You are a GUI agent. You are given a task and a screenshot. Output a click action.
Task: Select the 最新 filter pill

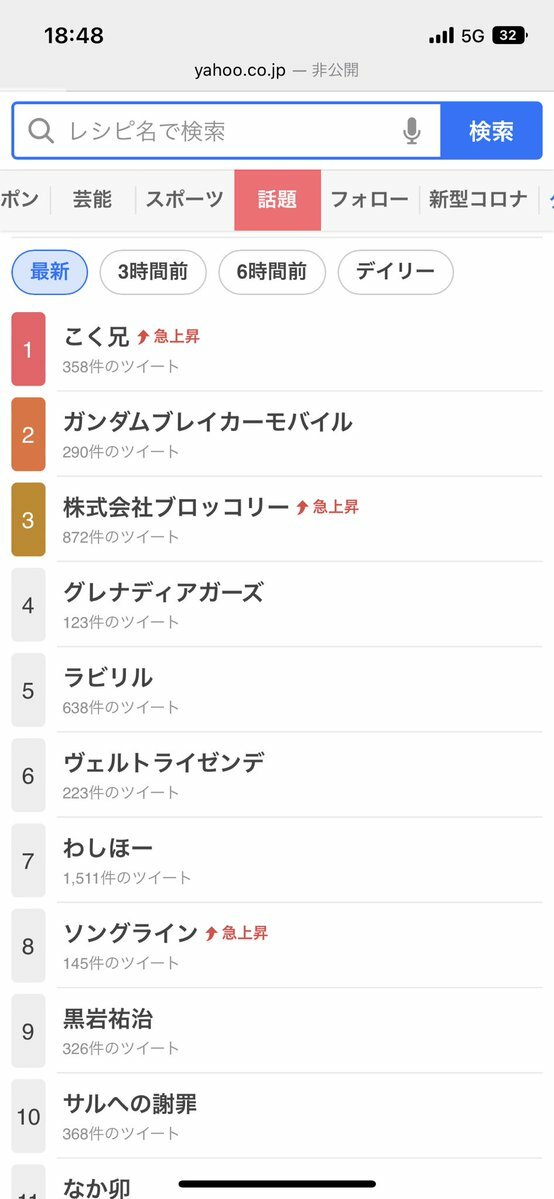(50, 271)
